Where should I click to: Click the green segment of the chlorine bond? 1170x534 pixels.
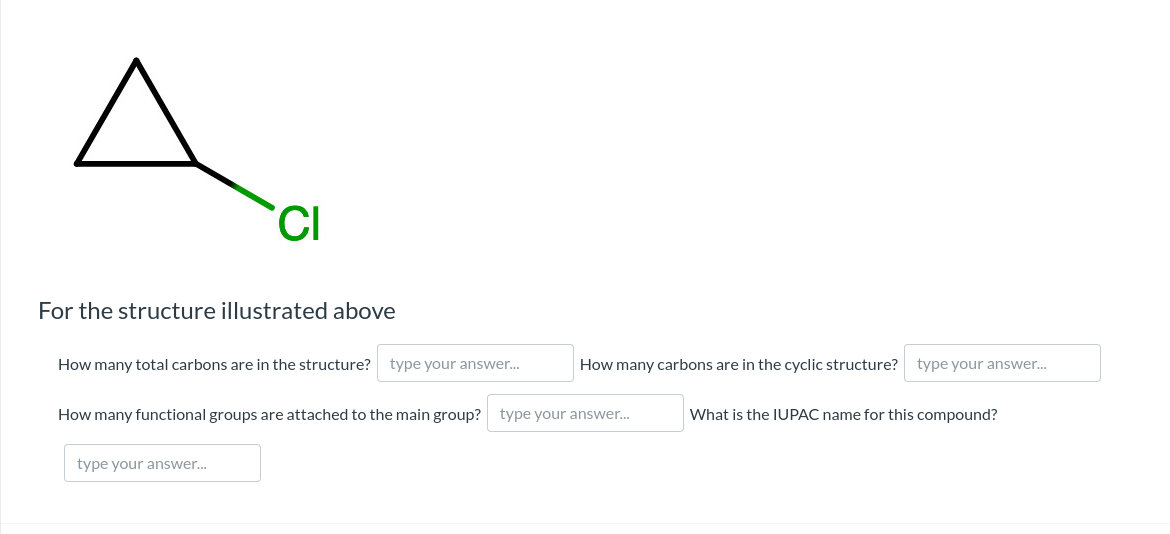pos(254,197)
